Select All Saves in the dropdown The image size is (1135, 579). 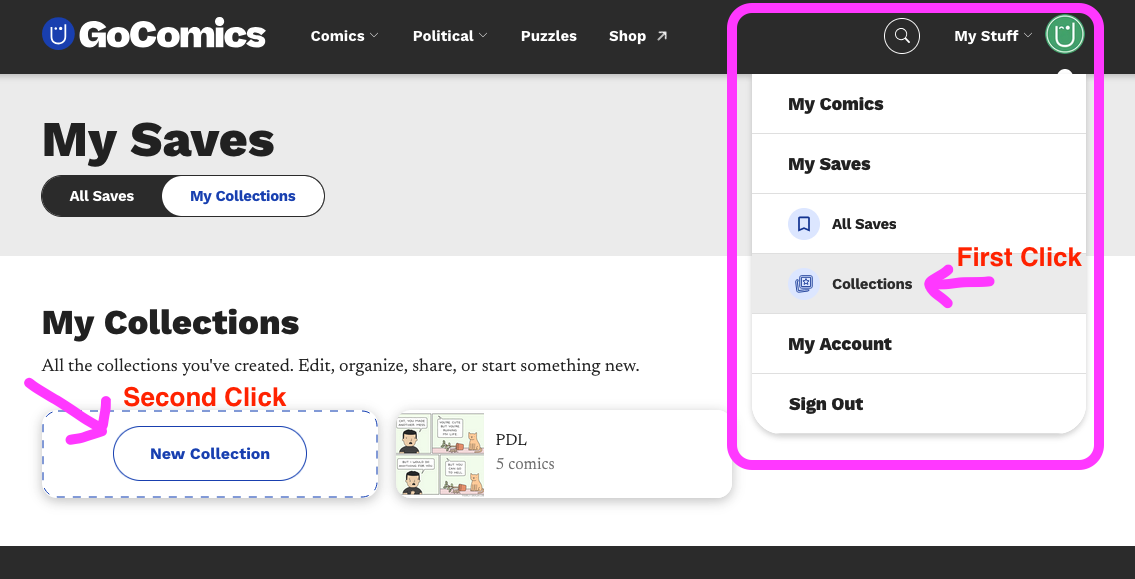coord(919,224)
